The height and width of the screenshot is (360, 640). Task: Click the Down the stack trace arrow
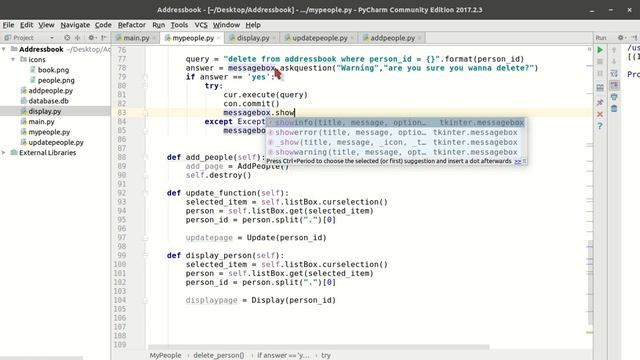(614, 62)
